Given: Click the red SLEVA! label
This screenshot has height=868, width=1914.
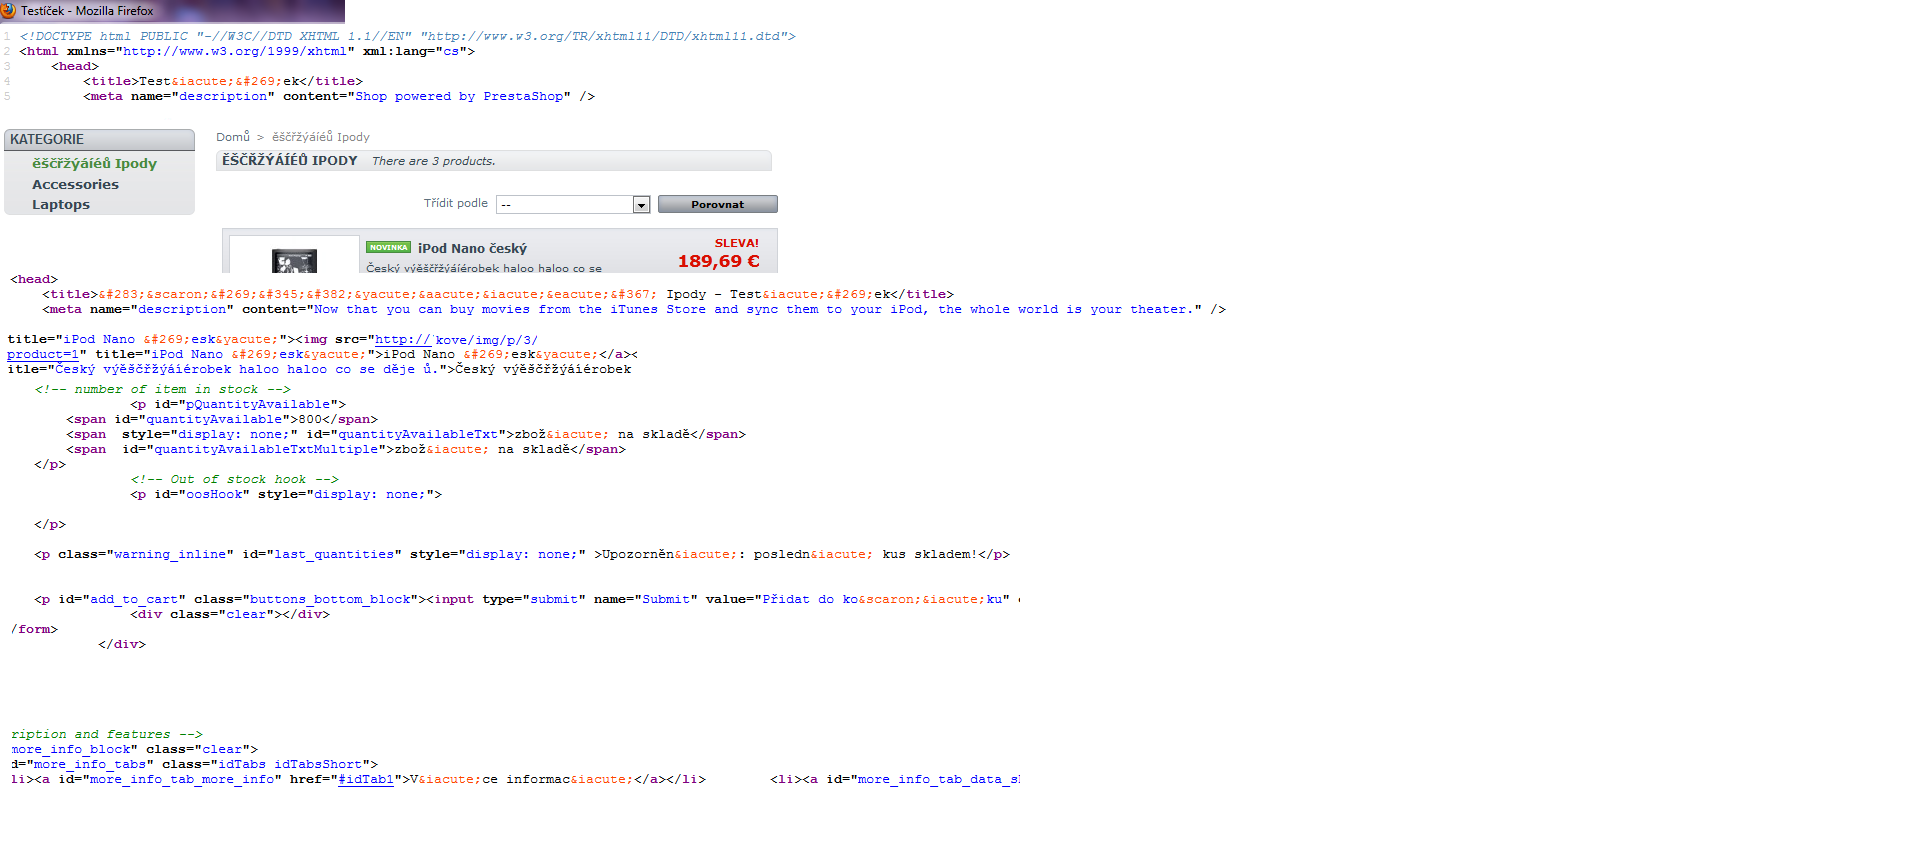Looking at the screenshot, I should (737, 243).
